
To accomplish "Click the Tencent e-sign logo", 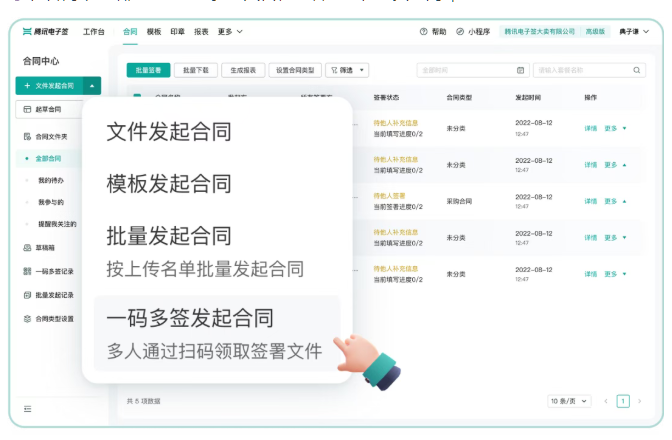I will [x=45, y=32].
